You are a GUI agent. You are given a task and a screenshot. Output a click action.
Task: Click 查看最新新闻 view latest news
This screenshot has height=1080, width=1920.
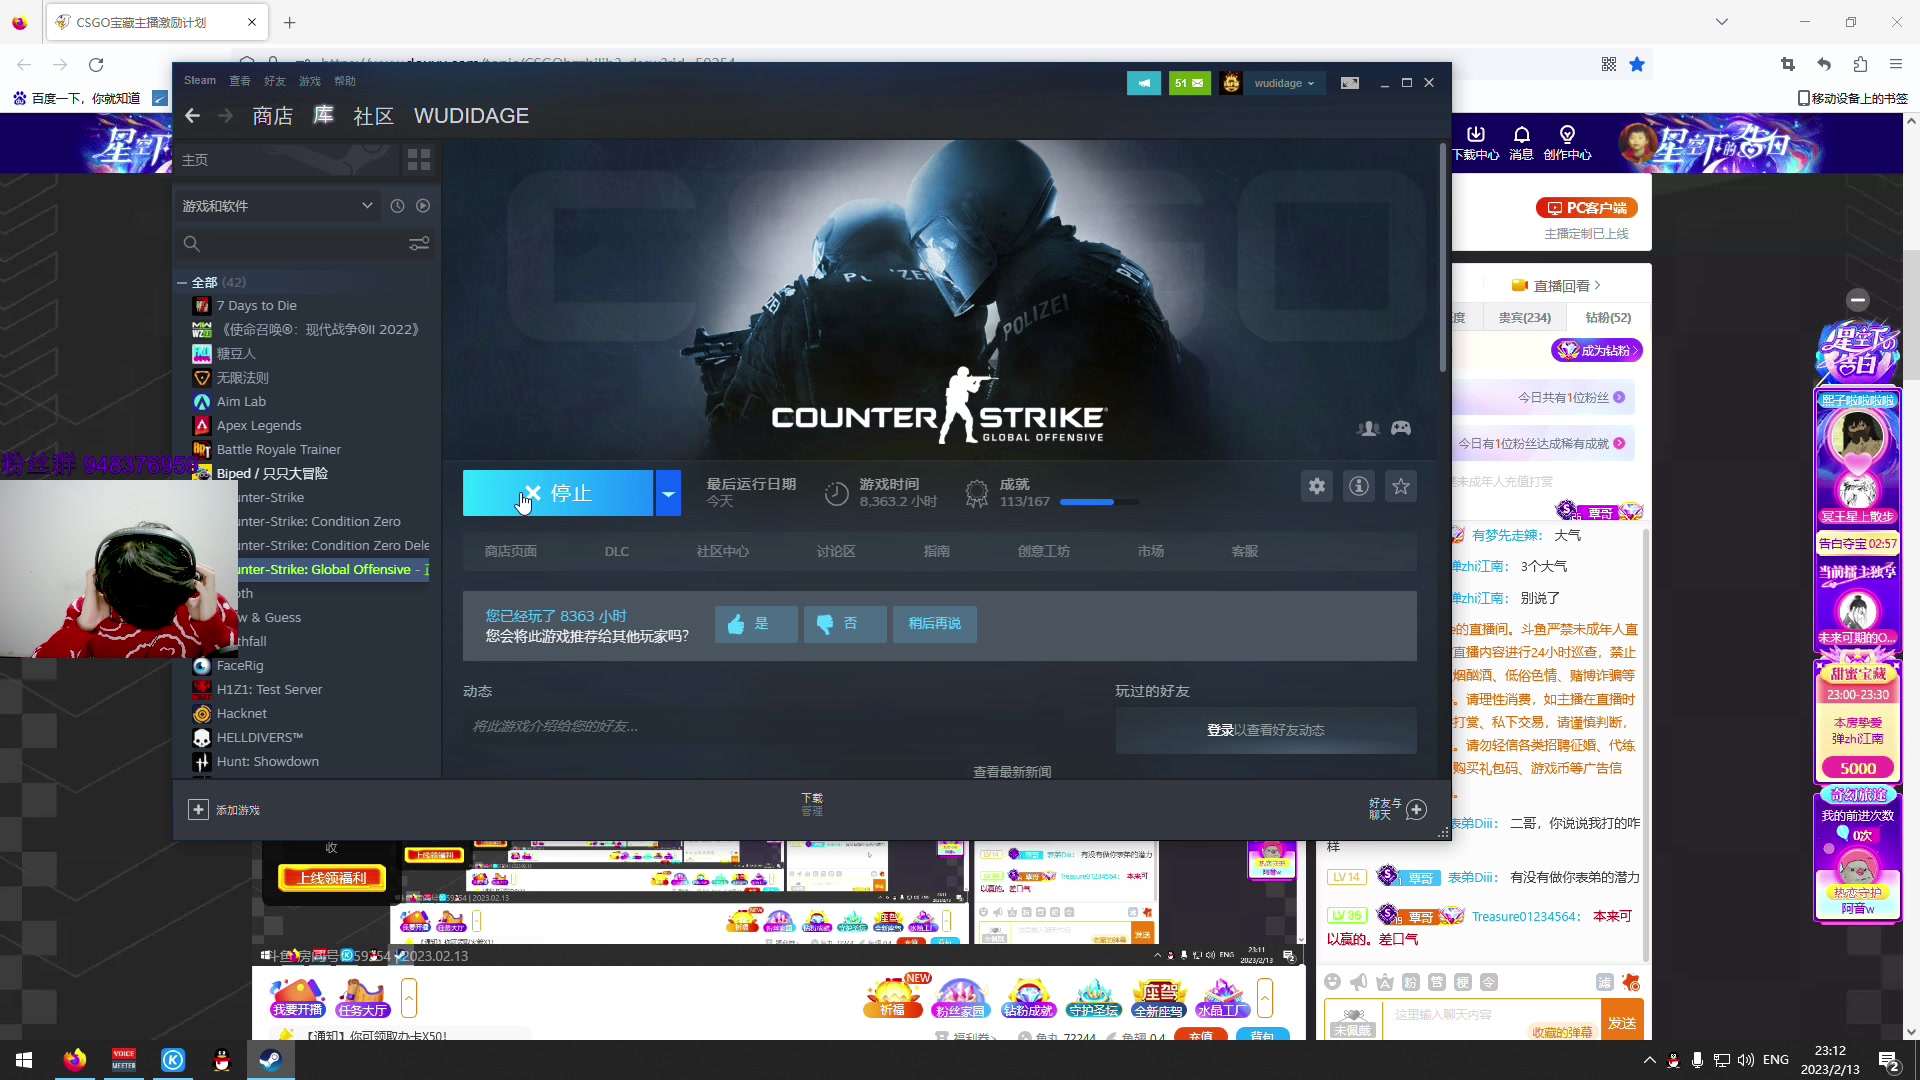(1012, 771)
